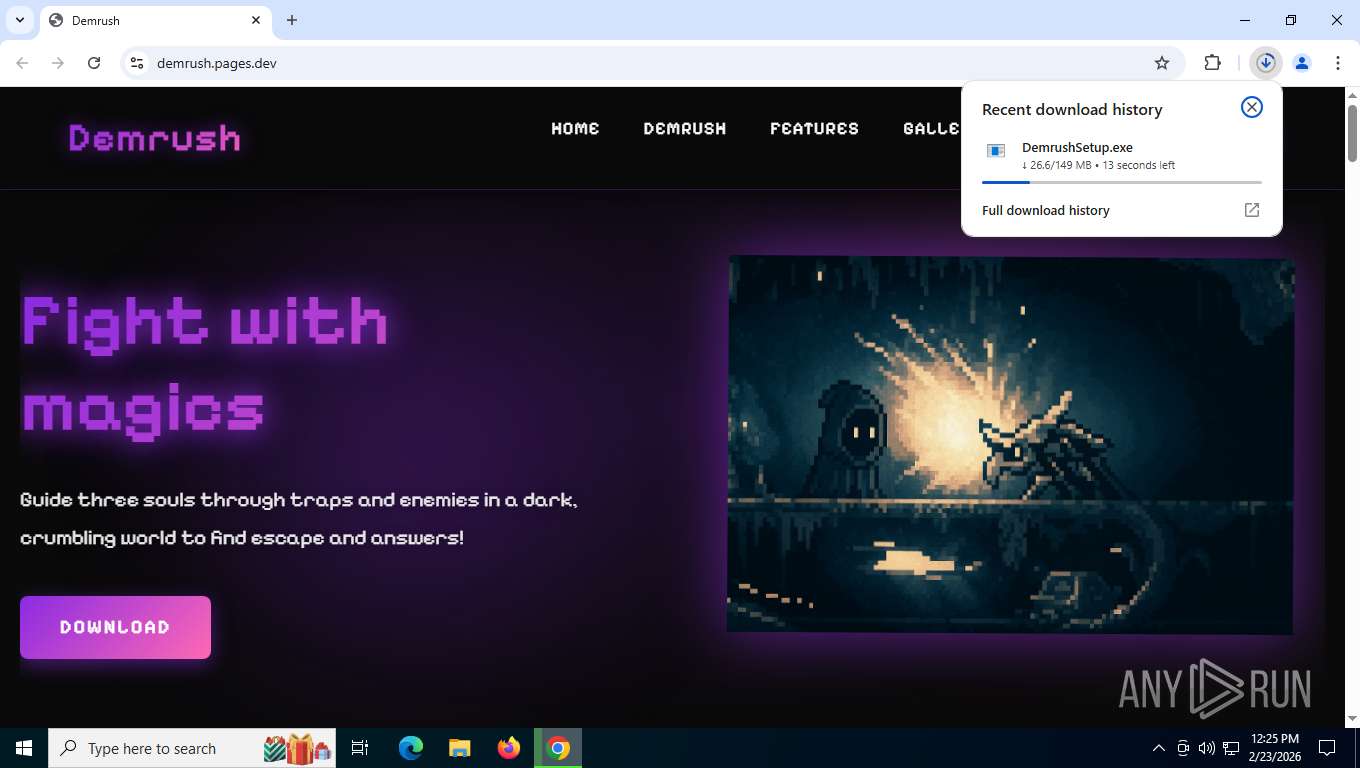Open a new browser tab

pos(292,20)
